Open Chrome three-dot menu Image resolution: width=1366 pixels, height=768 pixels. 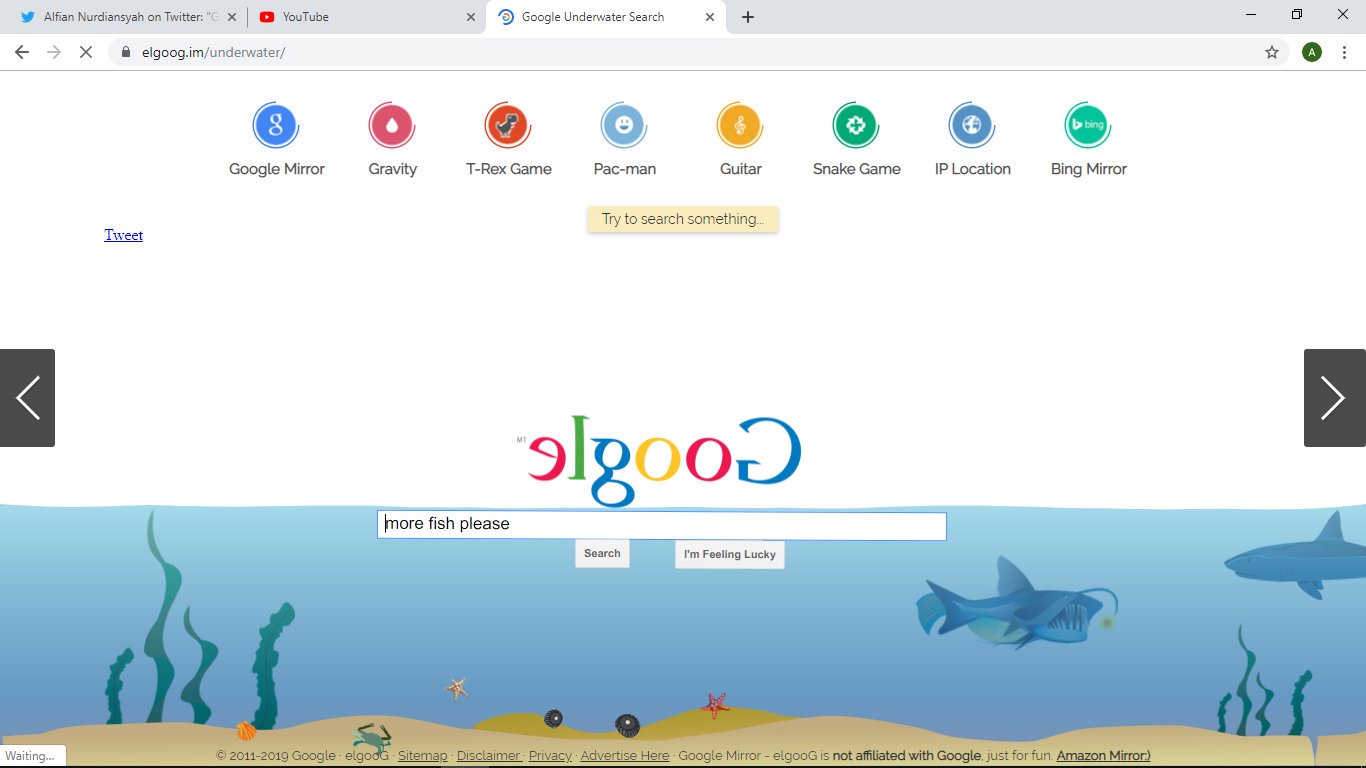[1344, 52]
